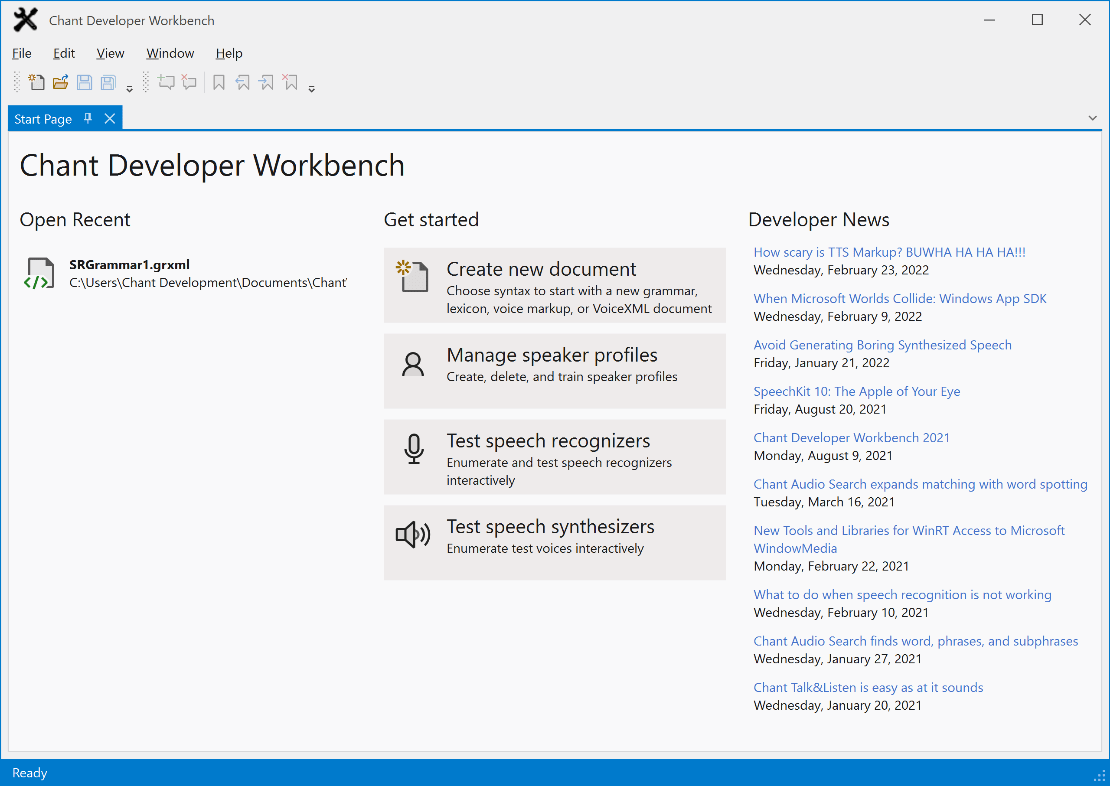Viewport: 1110px width, 786px height.
Task: Launch Test speech recognizers
Action: coord(554,457)
